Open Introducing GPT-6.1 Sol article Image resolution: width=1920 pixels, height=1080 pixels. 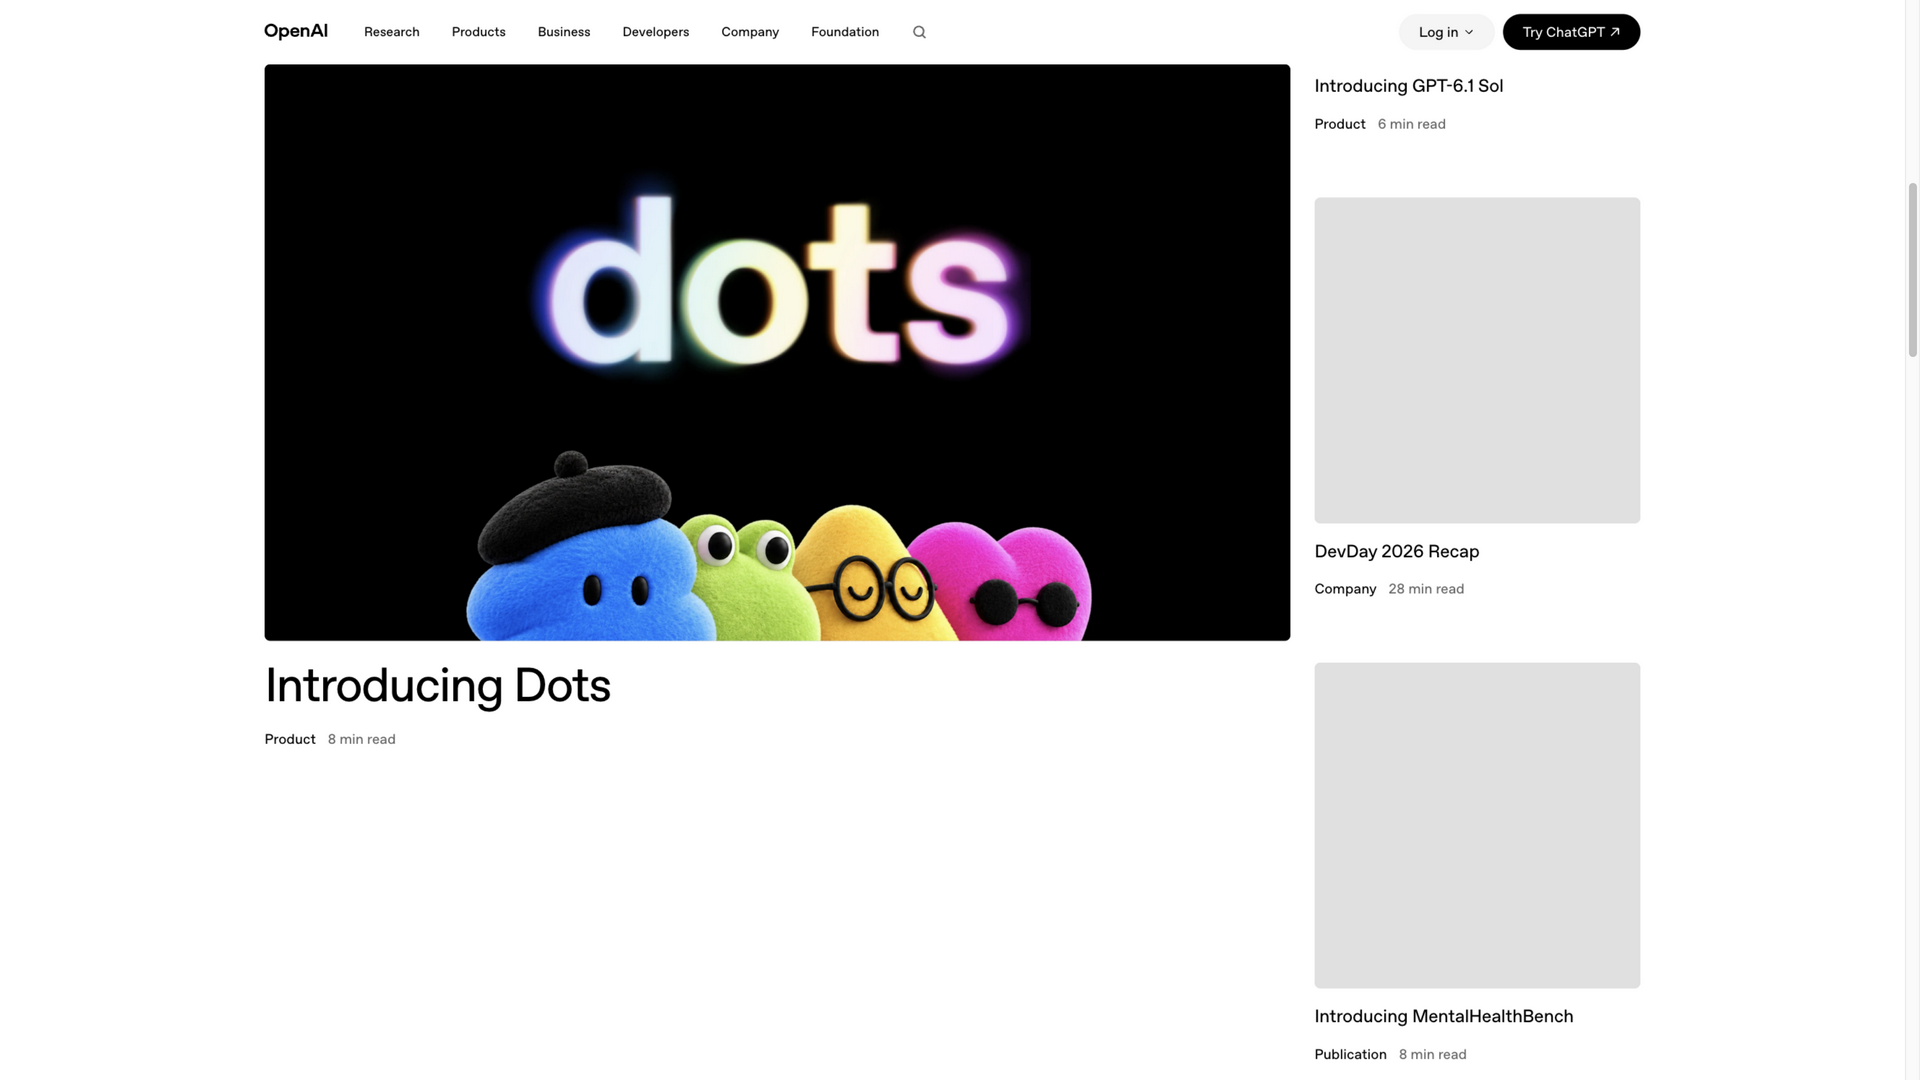coord(1409,86)
